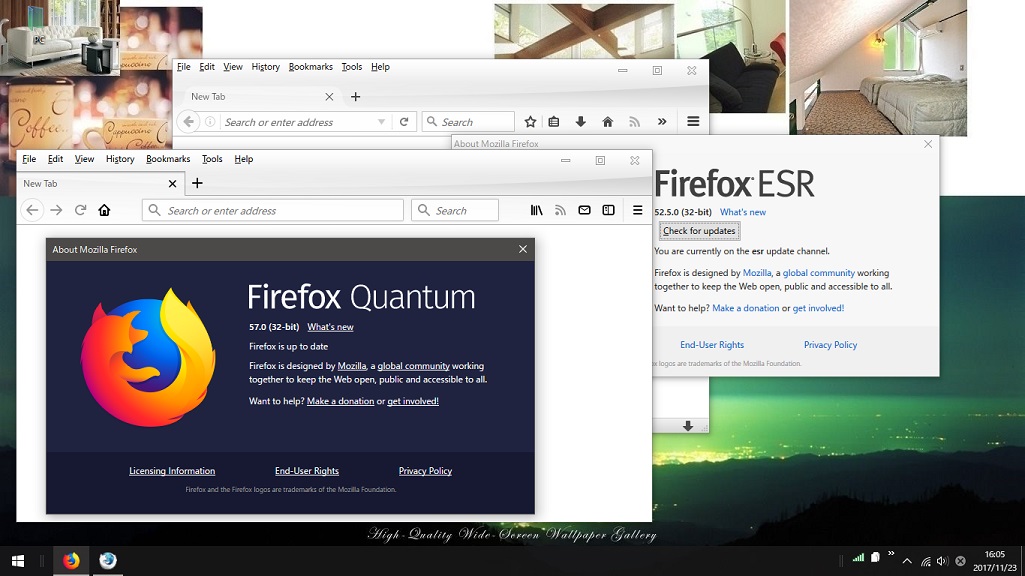
Task: Click the site info icon in ESR address bar
Action: tap(210, 122)
